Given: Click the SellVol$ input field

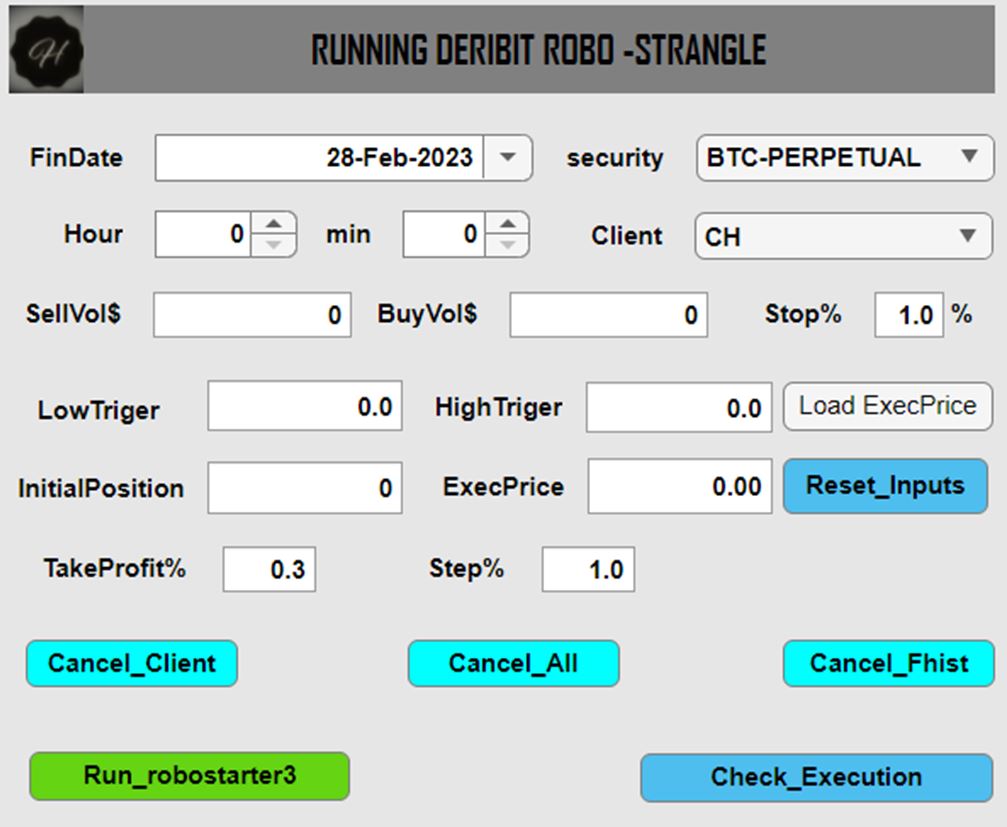Looking at the screenshot, I should (x=252, y=316).
